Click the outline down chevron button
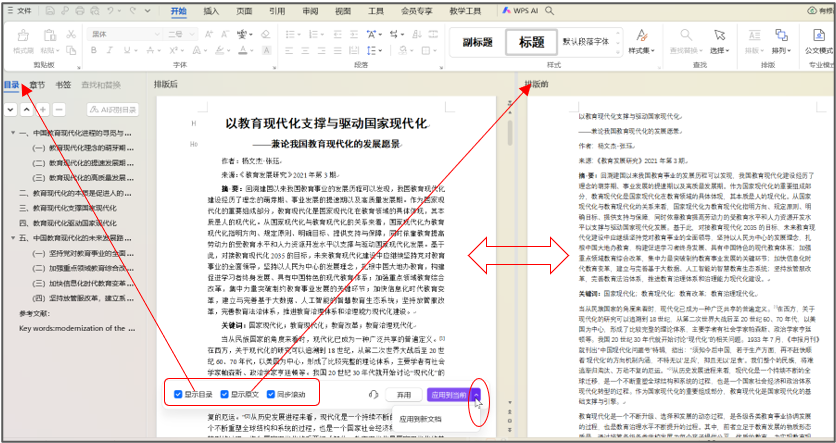The height and width of the screenshot is (443, 836). click(x=10, y=110)
